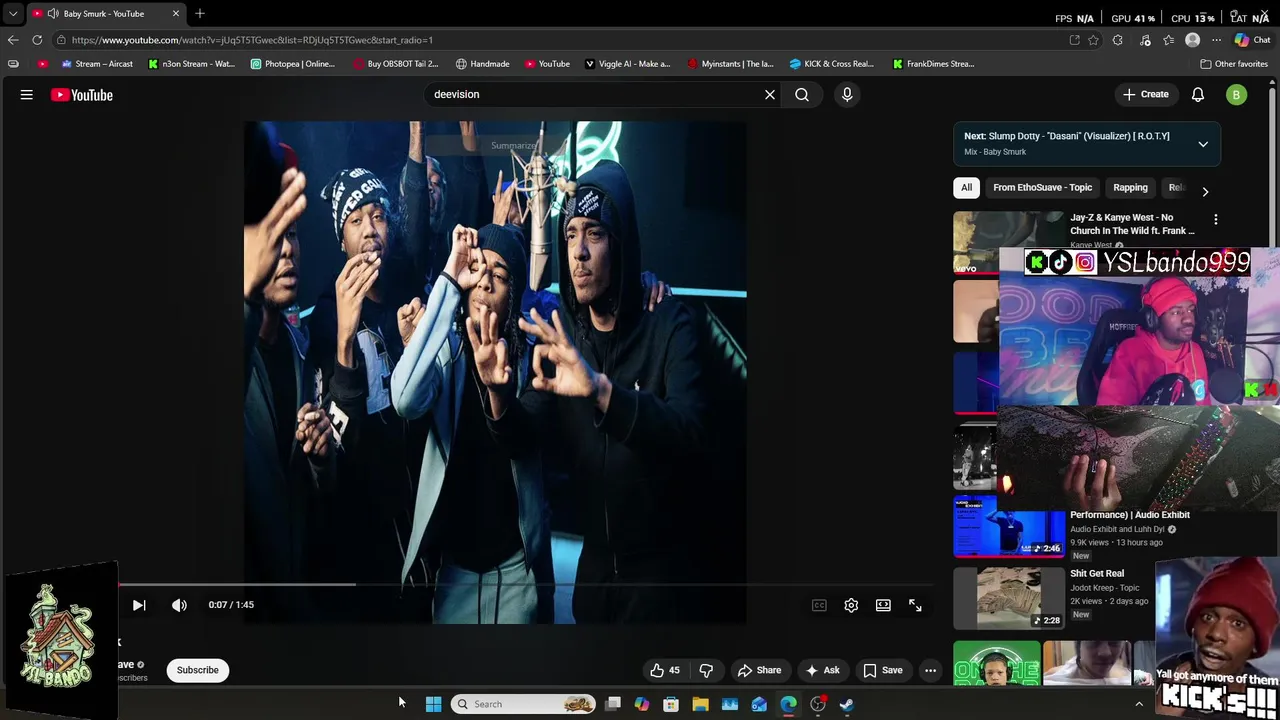
Task: Open the Copilot Chat button
Action: click(1252, 40)
